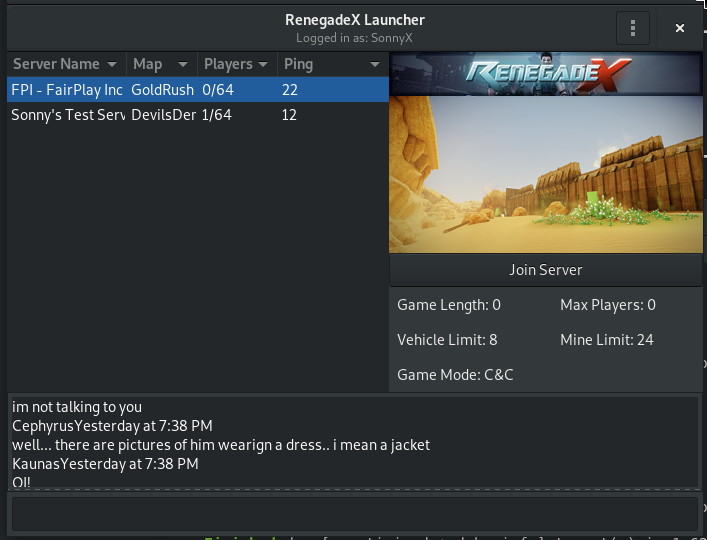Screen dimensions: 707x540
Task: Open the Ping column dropdown arrow
Action: pyautogui.click(x=374, y=64)
